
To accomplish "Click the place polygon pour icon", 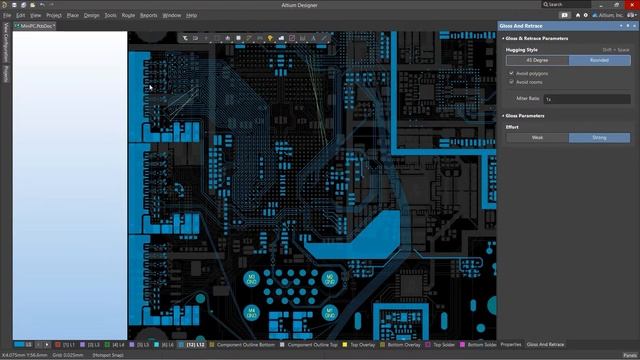I will pos(281,38).
